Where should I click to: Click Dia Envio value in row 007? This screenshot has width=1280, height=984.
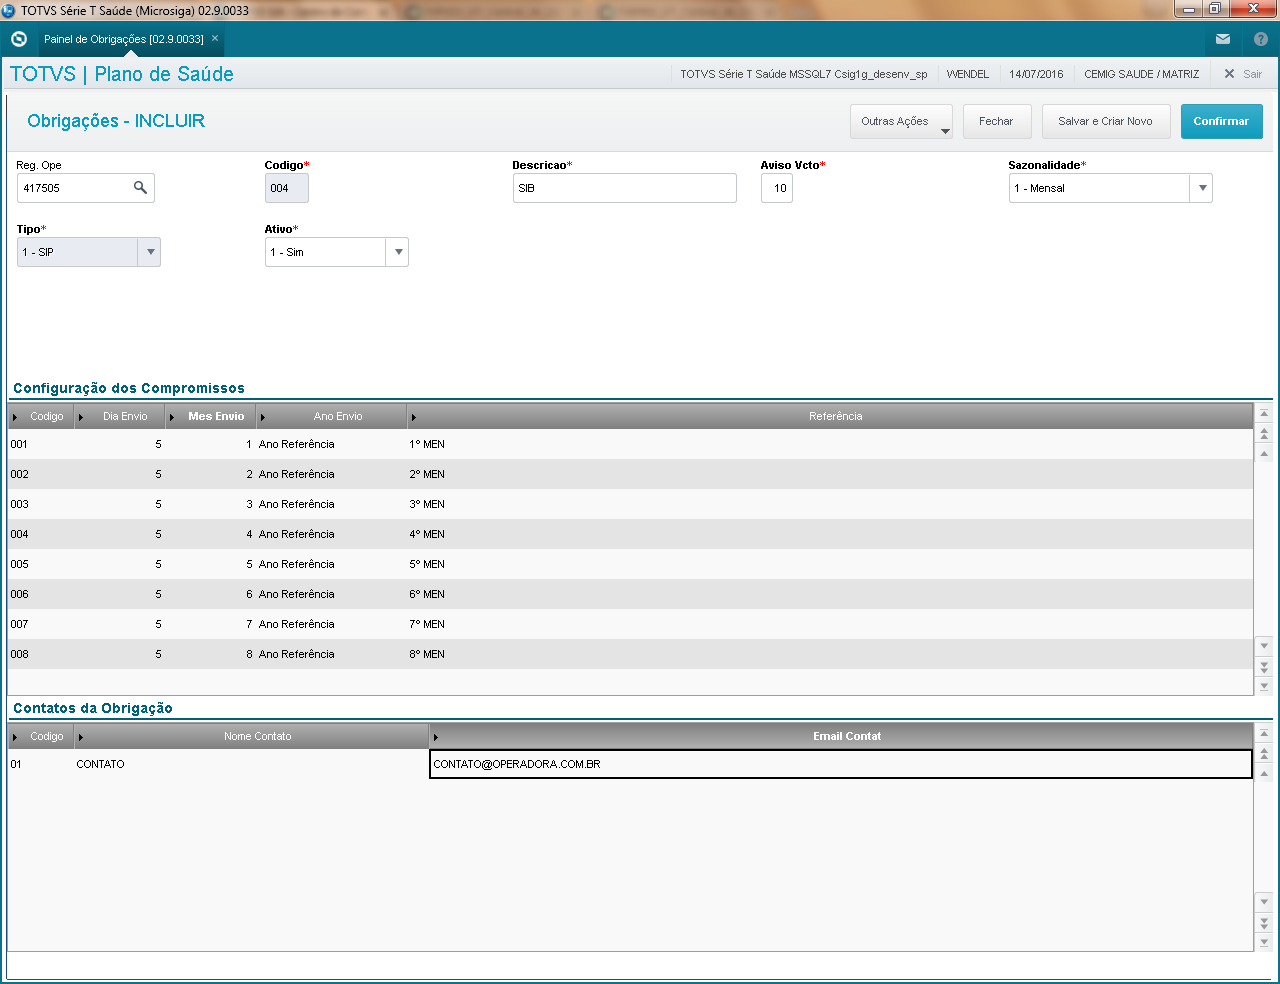[x=120, y=624]
